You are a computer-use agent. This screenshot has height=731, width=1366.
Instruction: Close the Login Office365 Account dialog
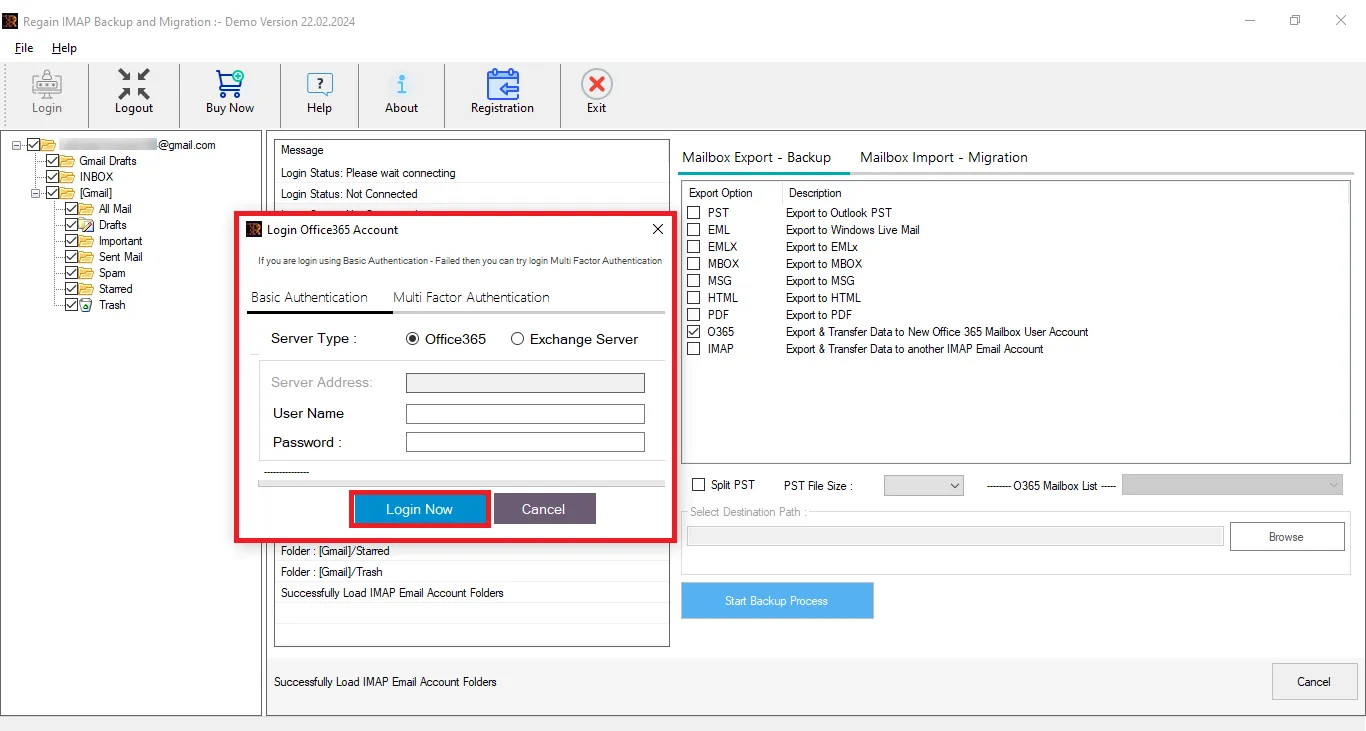[658, 229]
